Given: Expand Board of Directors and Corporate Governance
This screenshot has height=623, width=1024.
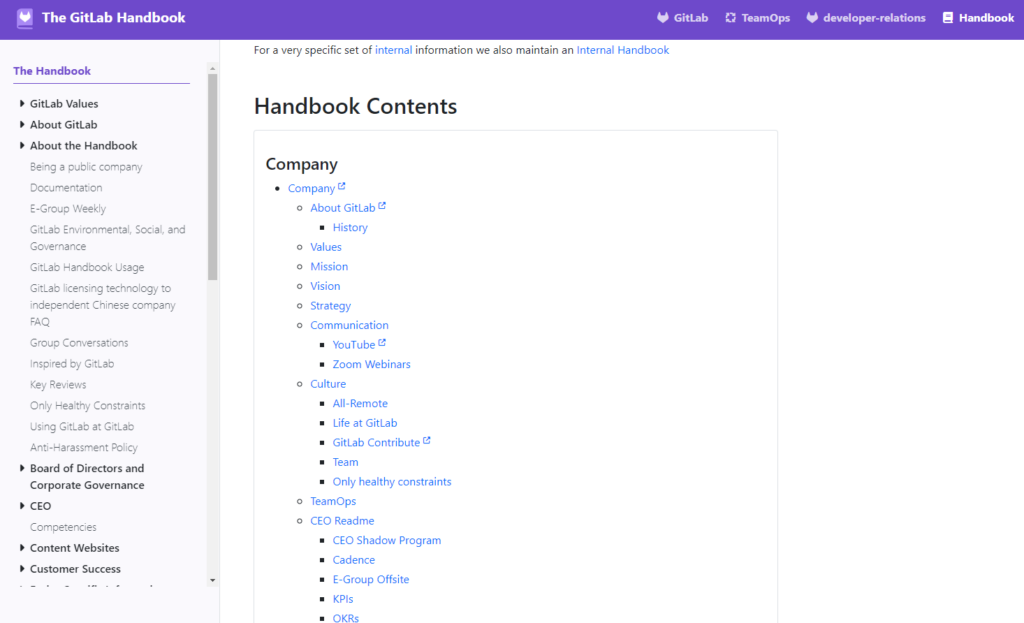Looking at the screenshot, I should tap(22, 468).
